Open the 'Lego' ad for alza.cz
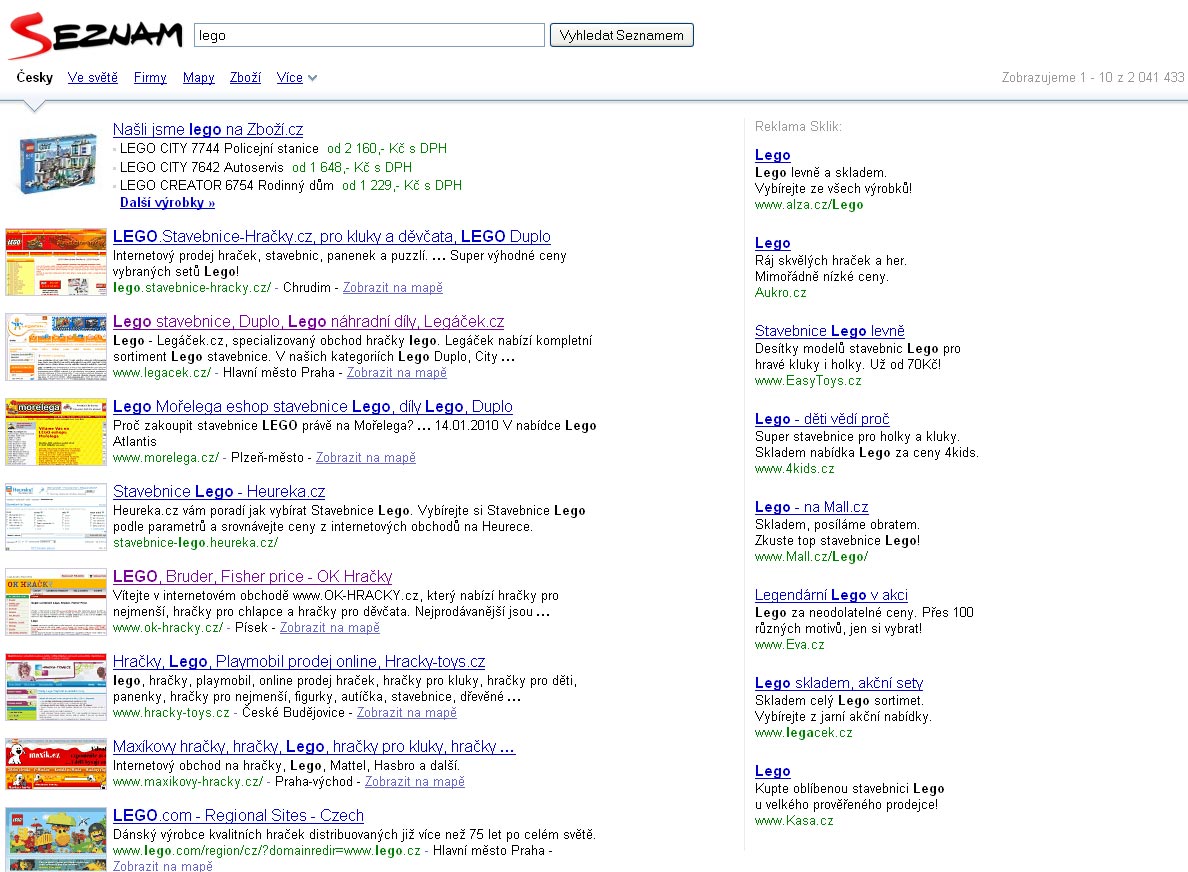 click(x=772, y=155)
